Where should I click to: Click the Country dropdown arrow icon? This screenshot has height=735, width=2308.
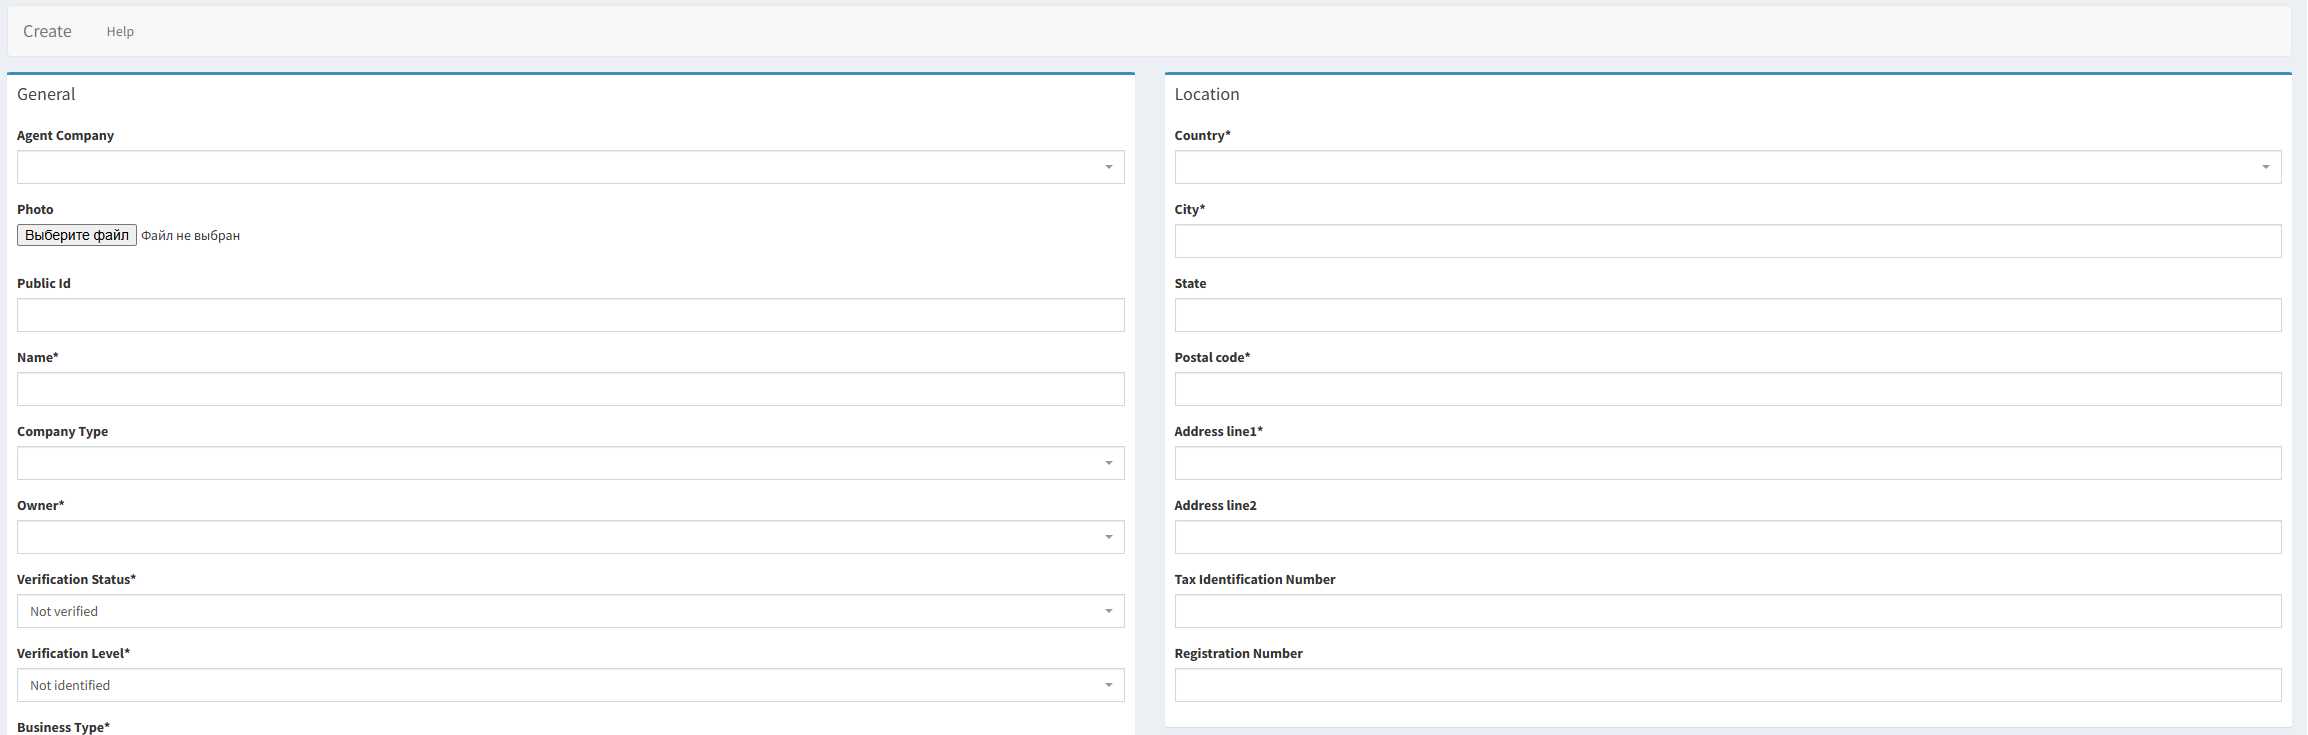click(x=2265, y=167)
